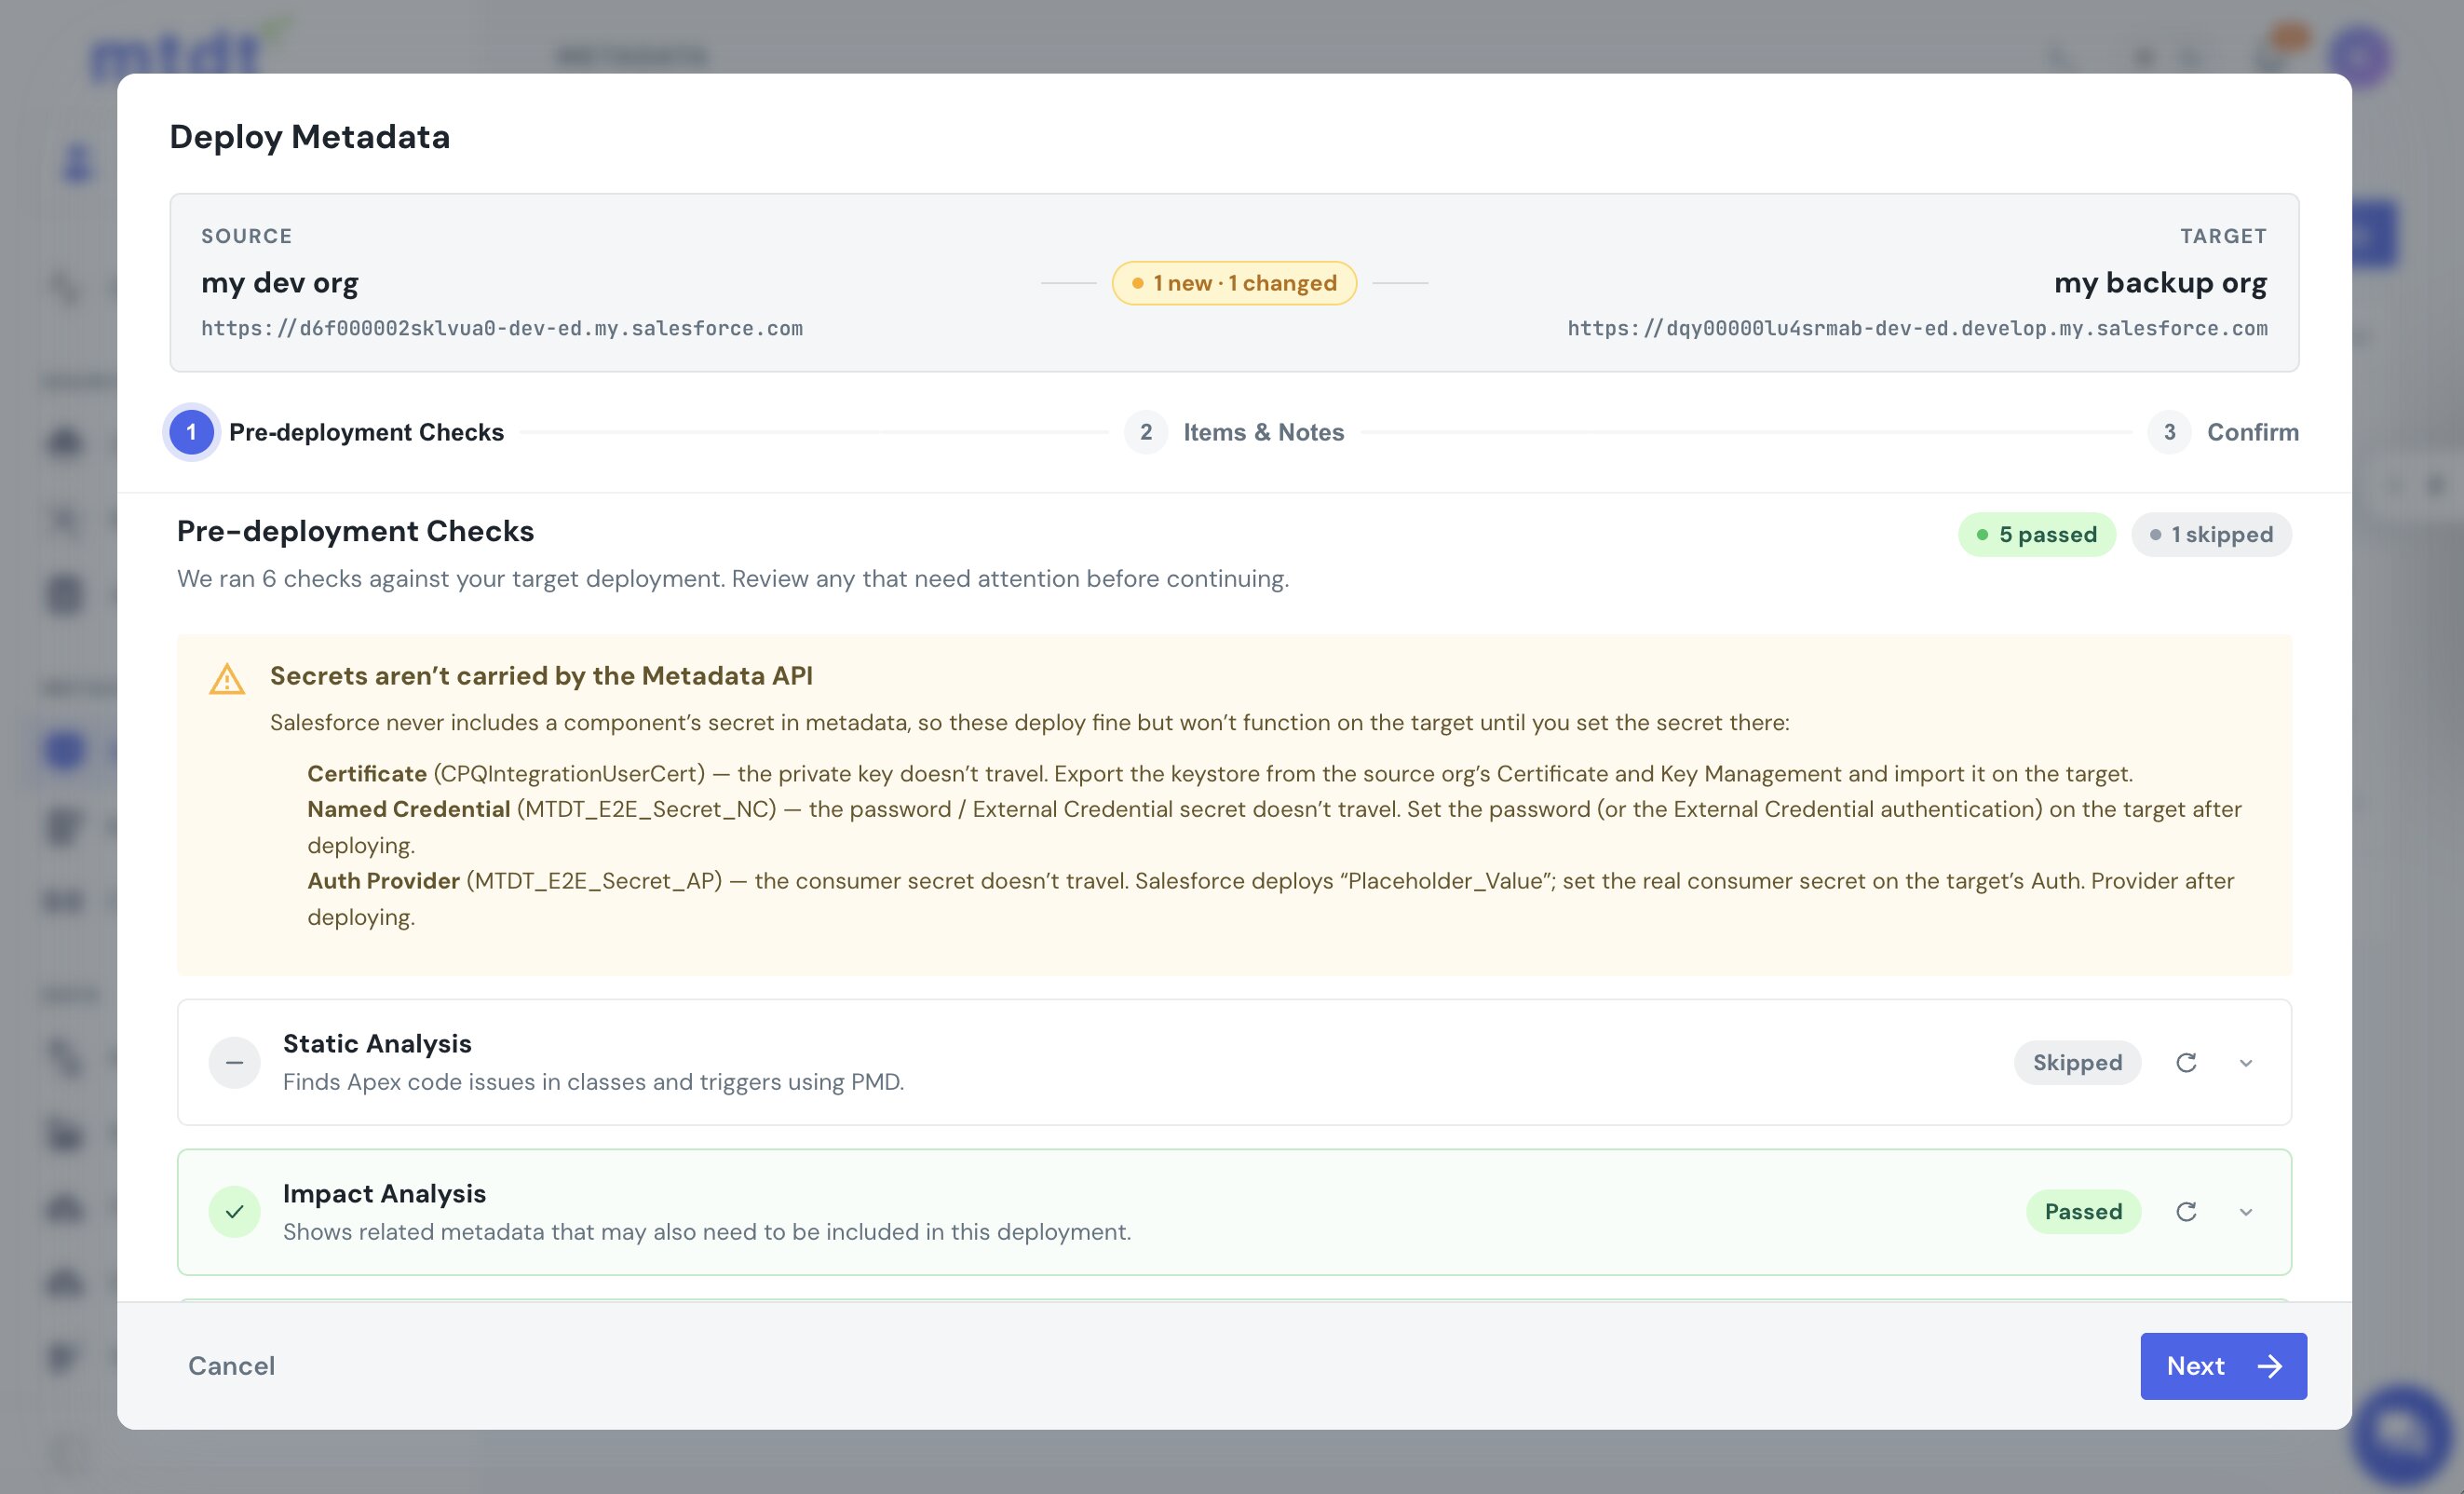Click the Passed label on Impact Analysis

2083,1212
